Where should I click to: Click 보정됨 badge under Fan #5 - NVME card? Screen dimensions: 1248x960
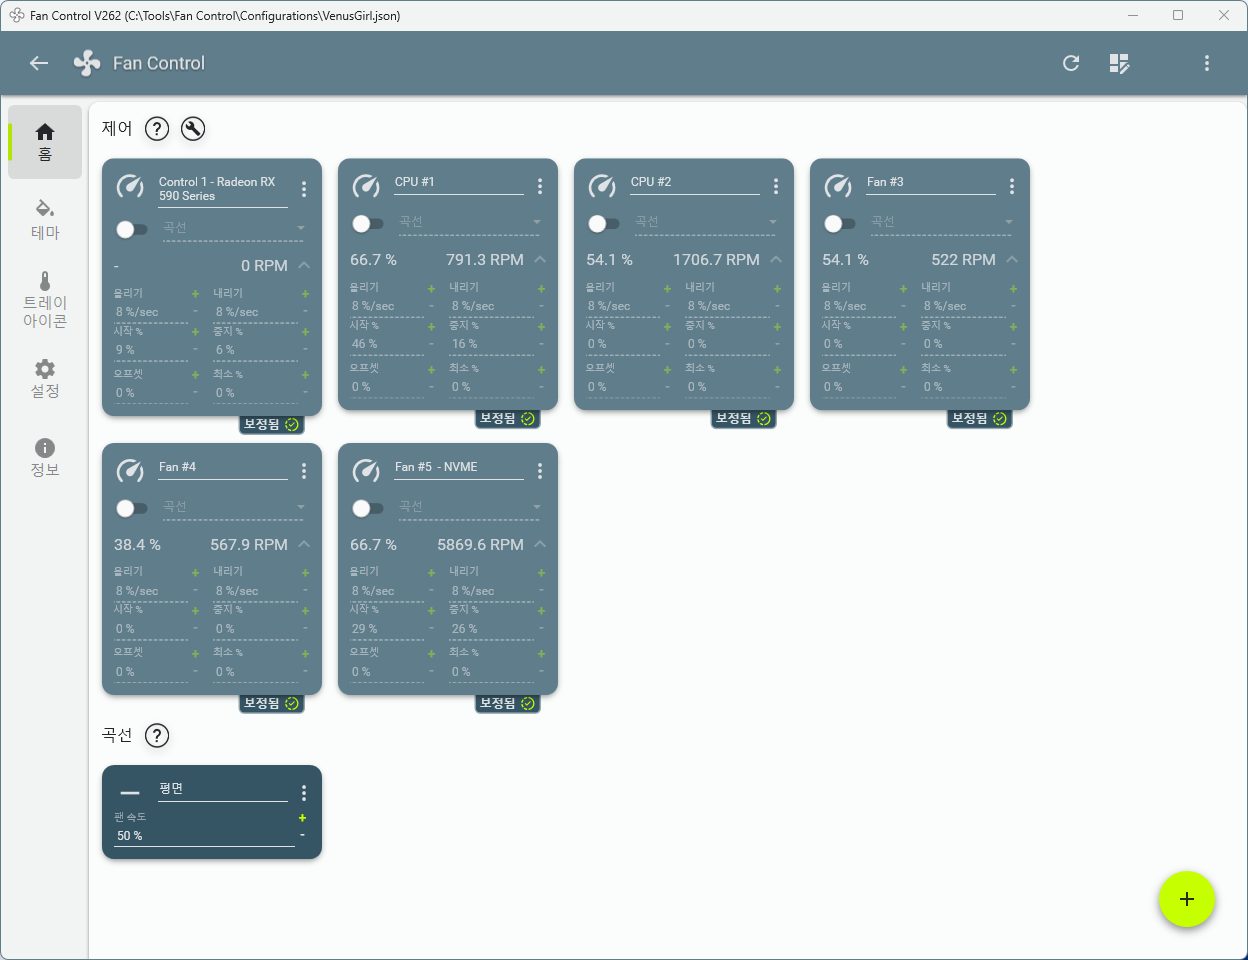tap(508, 703)
